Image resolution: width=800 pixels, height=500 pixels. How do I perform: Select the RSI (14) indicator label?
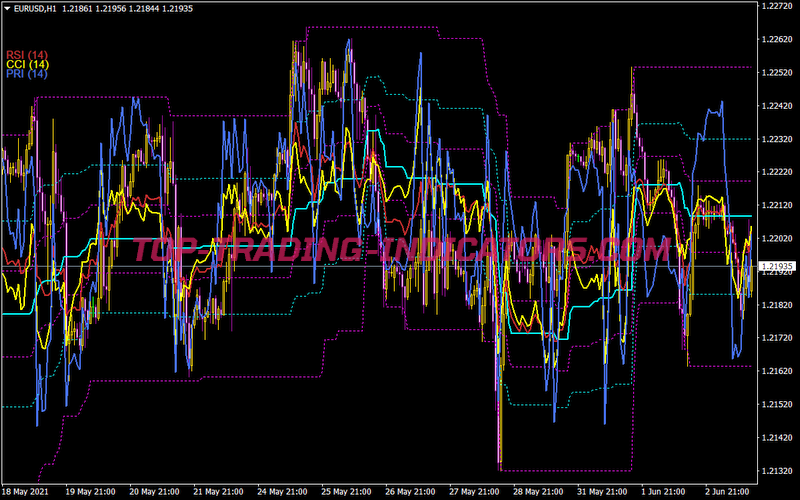[27, 55]
